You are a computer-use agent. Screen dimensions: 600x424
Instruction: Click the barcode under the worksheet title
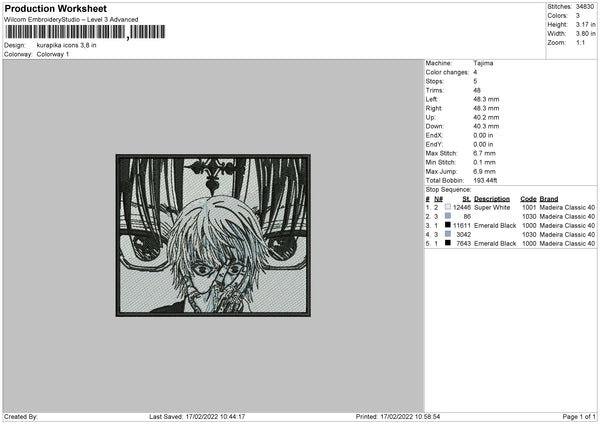click(85, 32)
